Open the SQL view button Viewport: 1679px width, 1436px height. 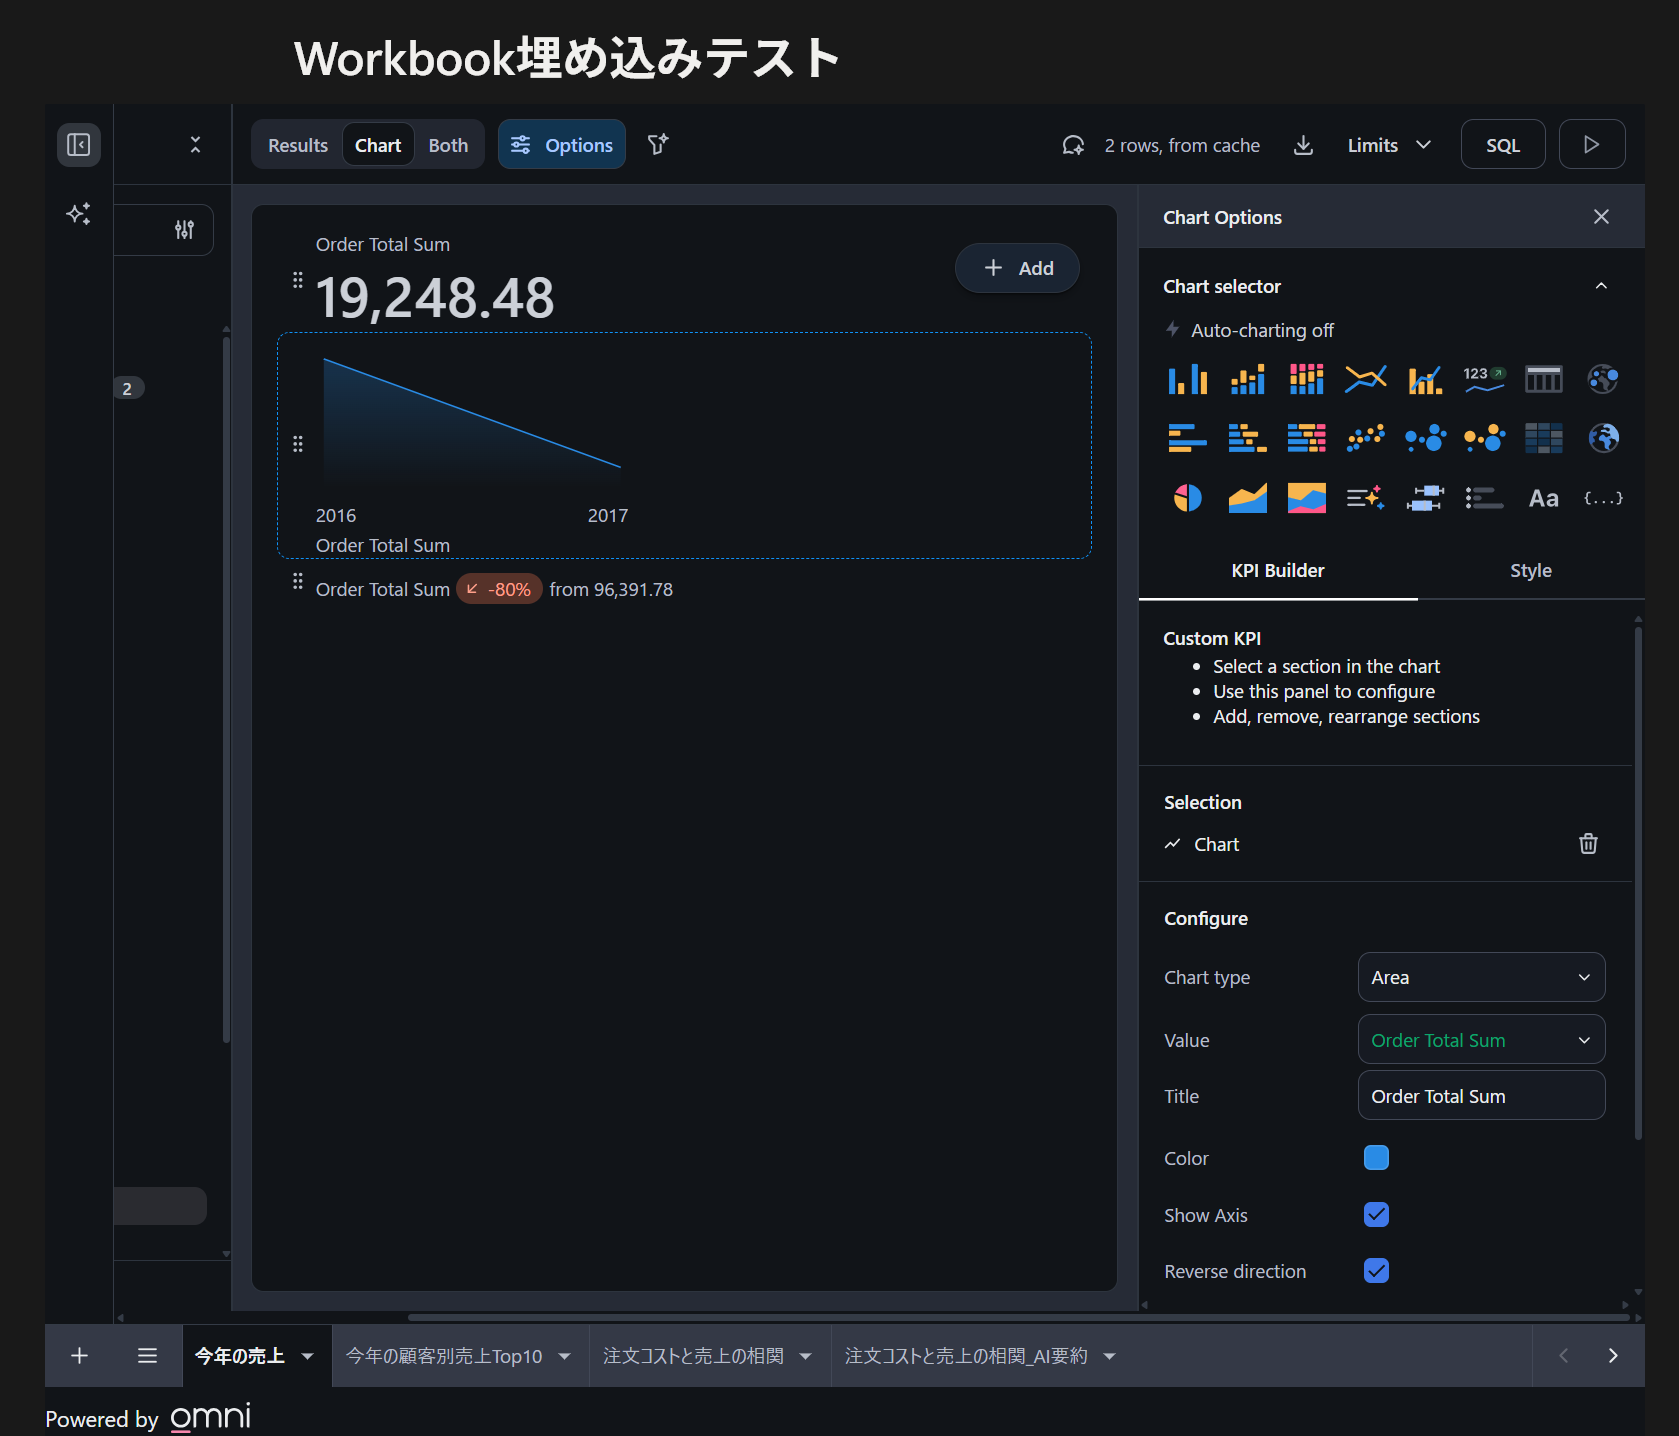point(1502,145)
